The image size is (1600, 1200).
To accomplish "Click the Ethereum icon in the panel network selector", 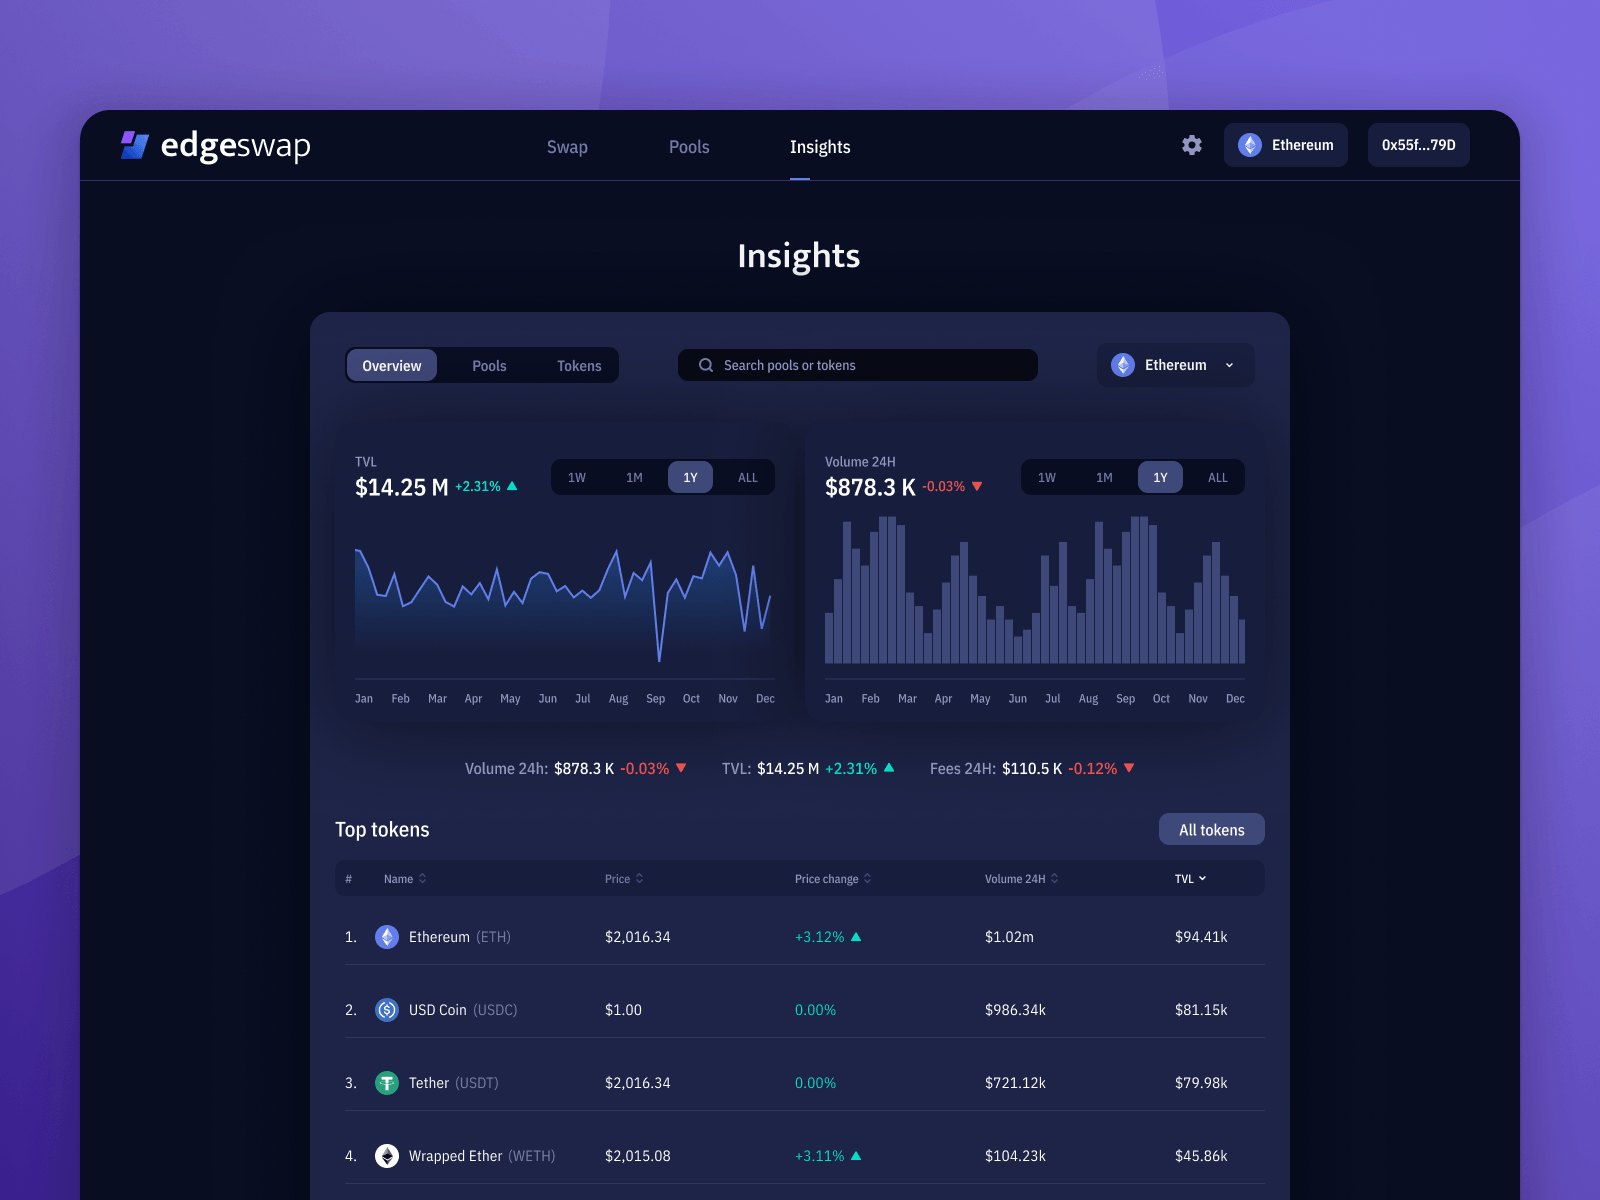I will (1123, 365).
